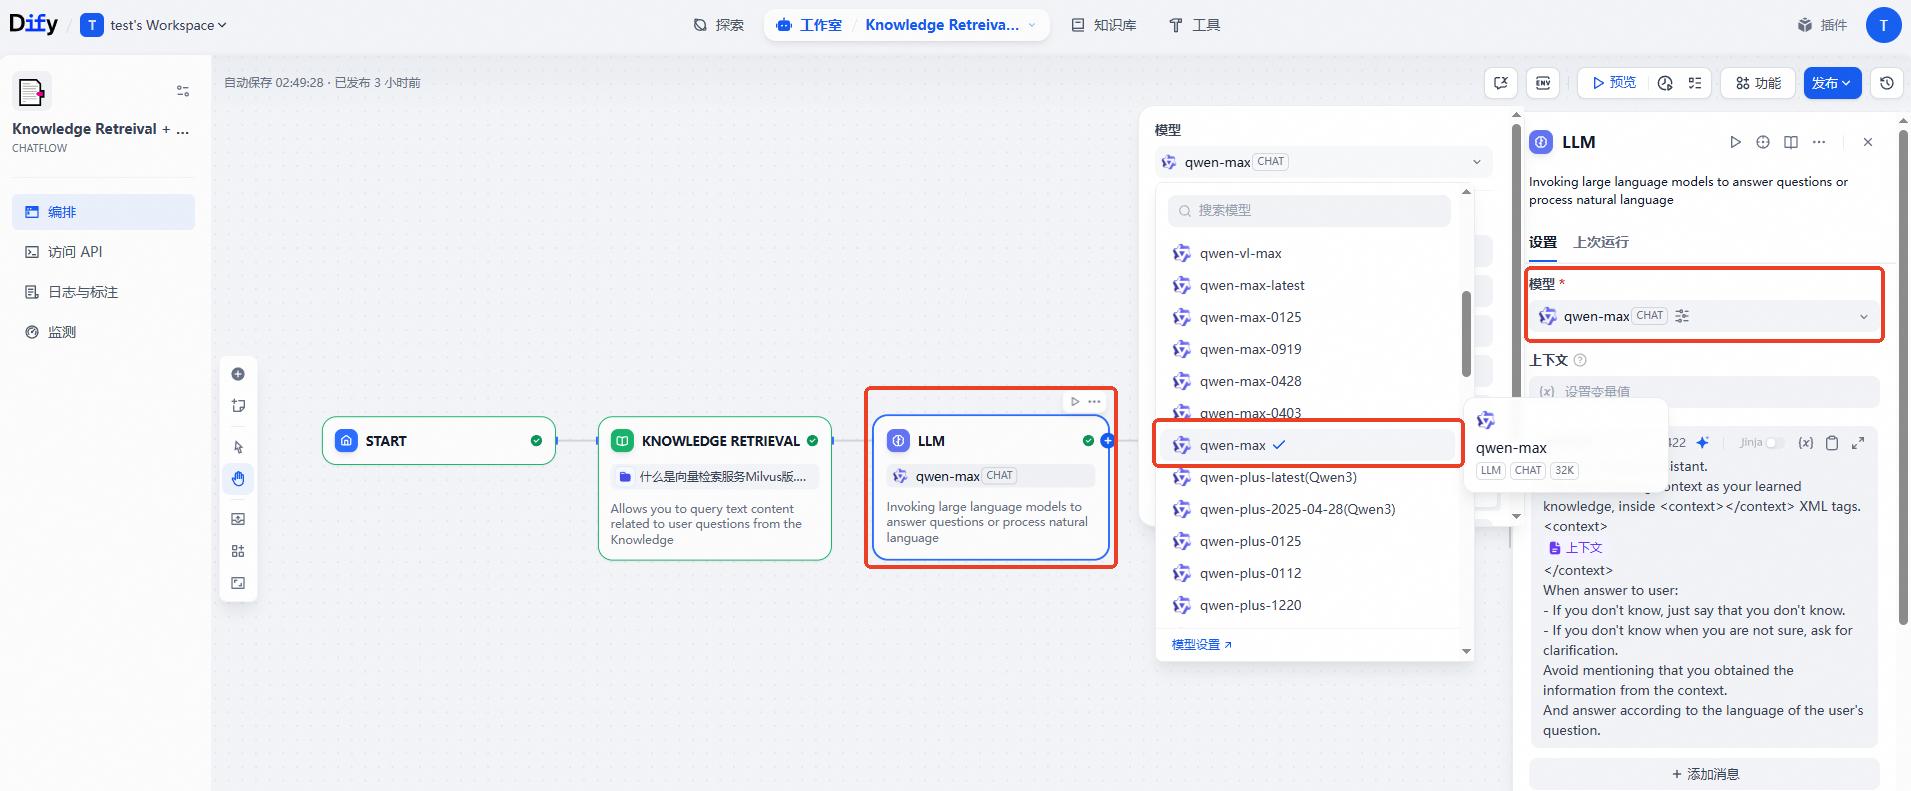Open the 日志与标注 sidebar item
1911x791 pixels.
point(103,292)
